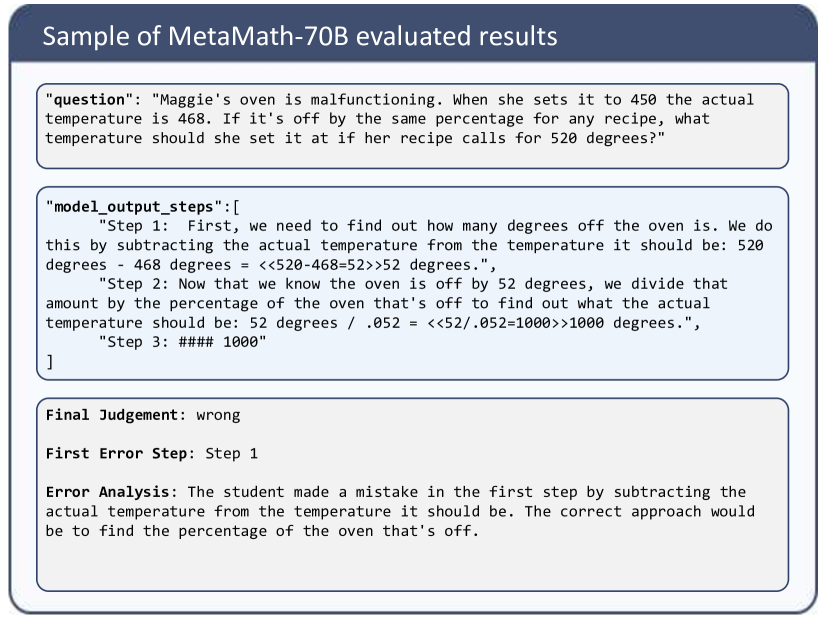Screen dimensions: 830x623
Task: Click the 'Error Analysis' label
Action: pyautogui.click(x=107, y=492)
